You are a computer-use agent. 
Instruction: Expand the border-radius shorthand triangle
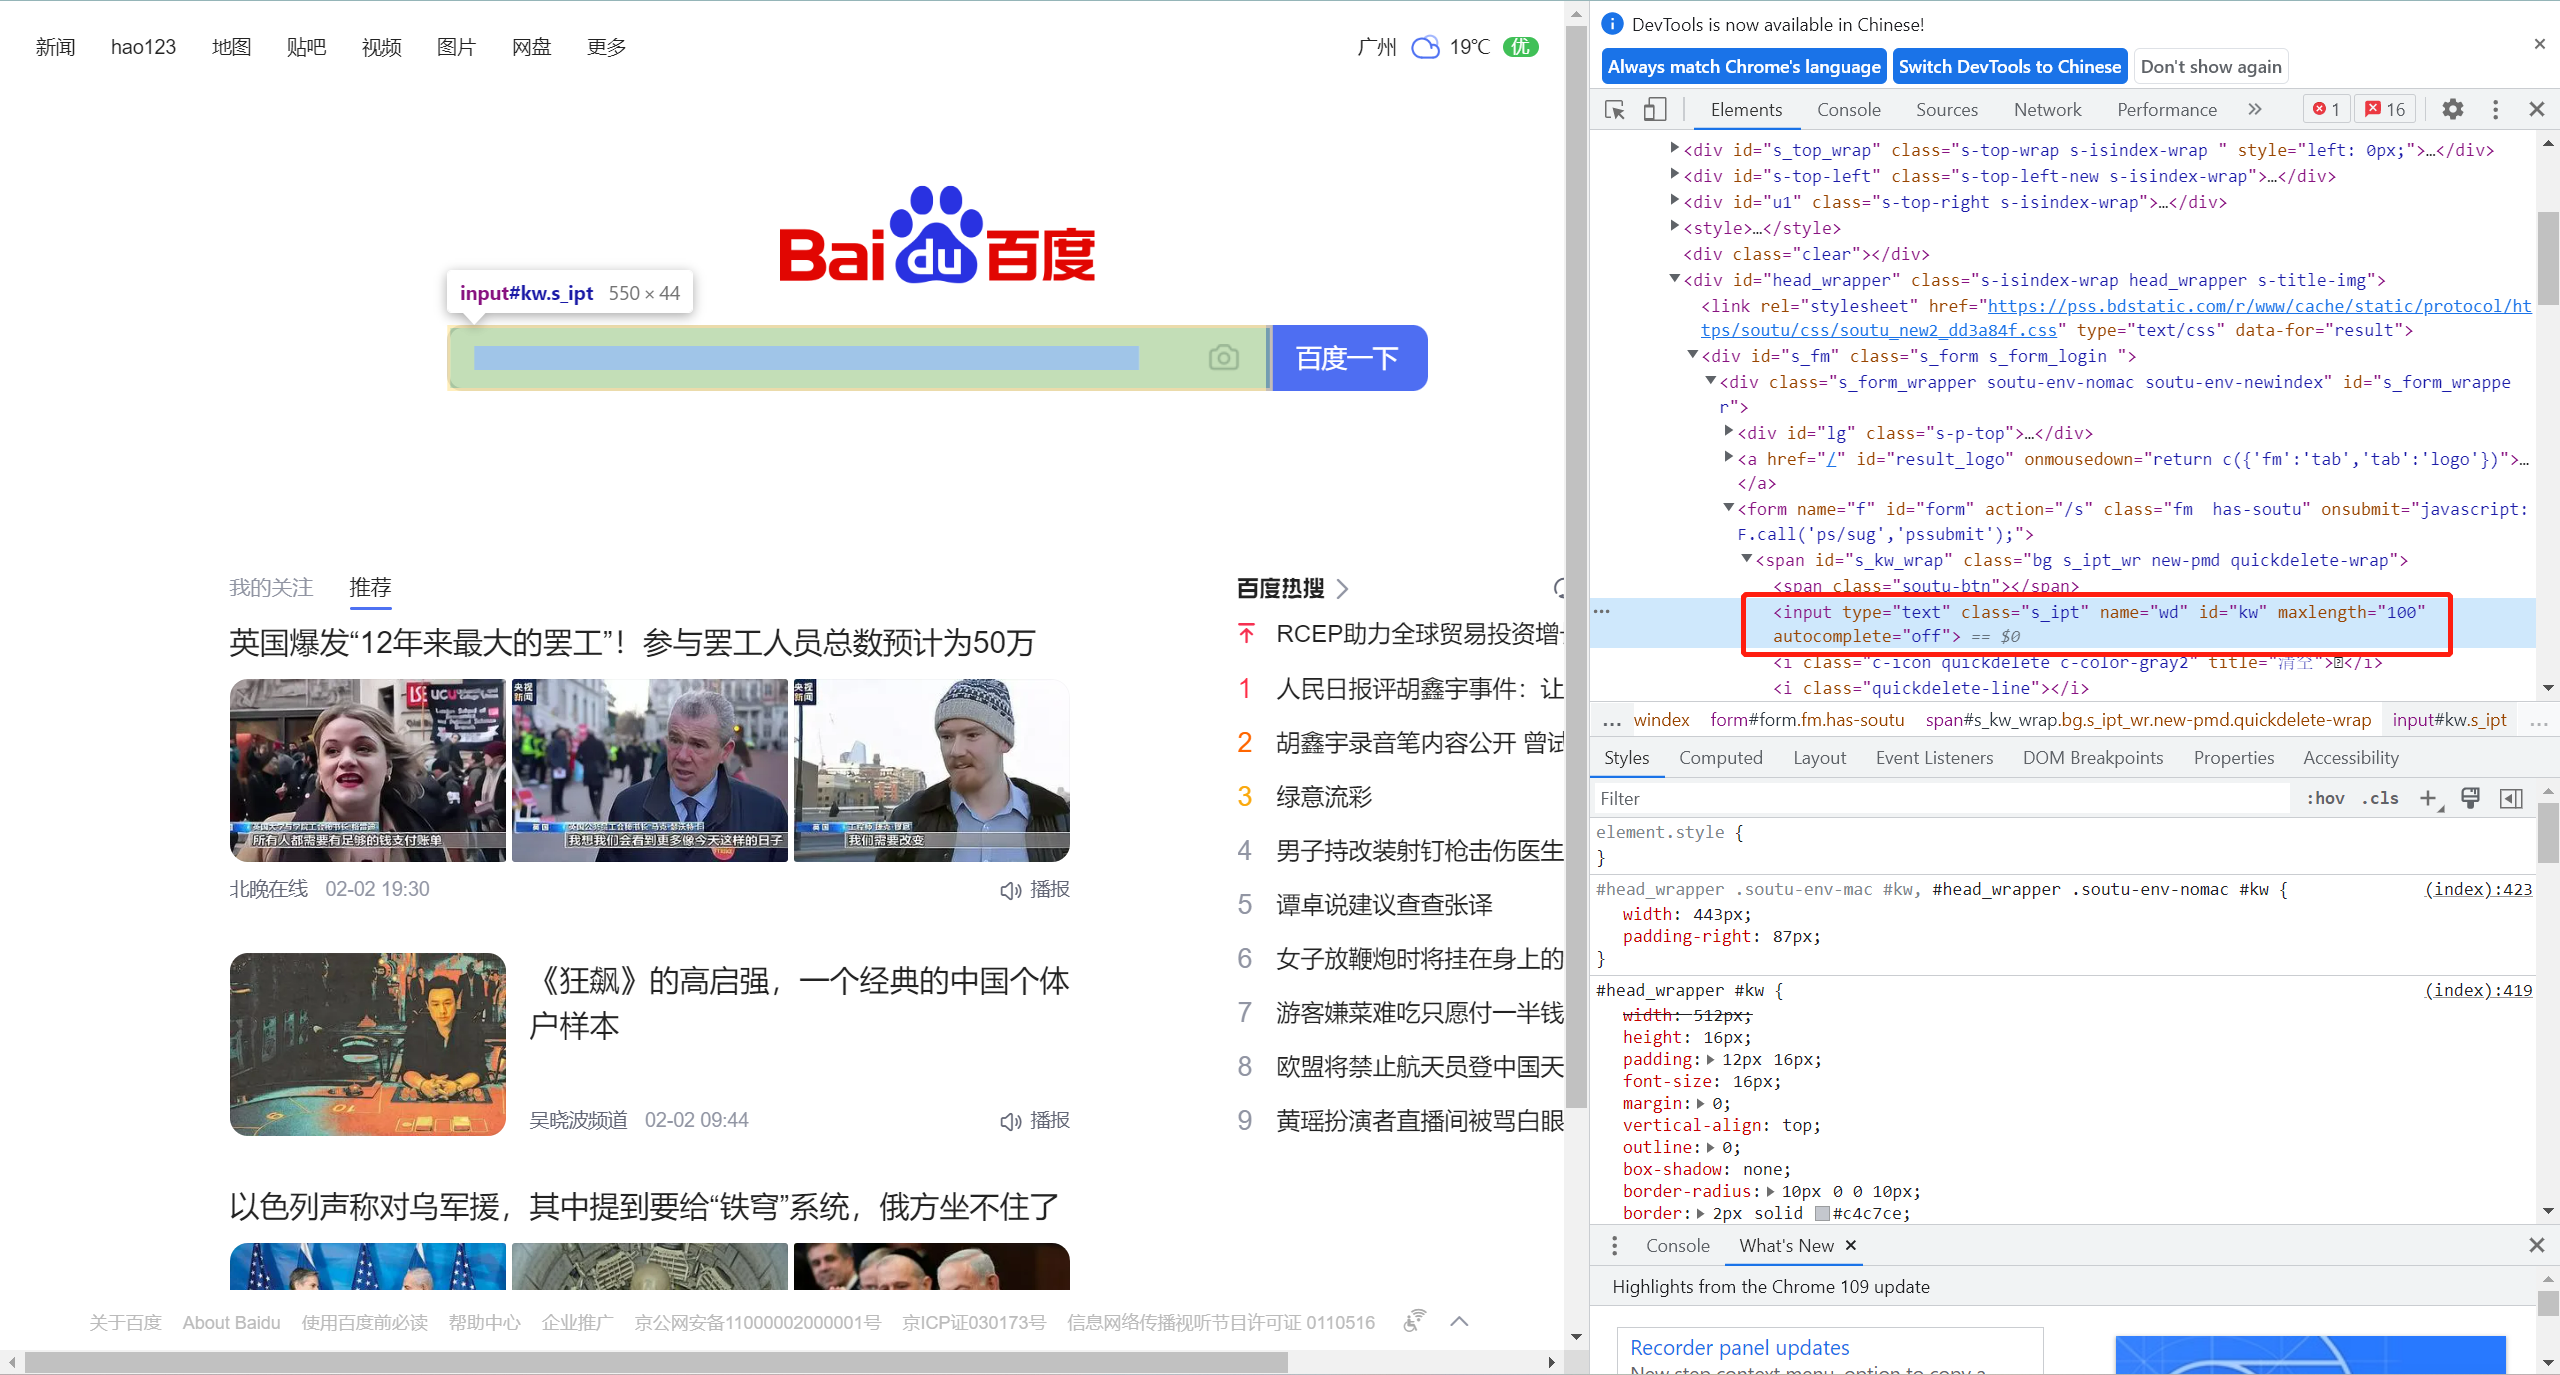point(1770,1192)
